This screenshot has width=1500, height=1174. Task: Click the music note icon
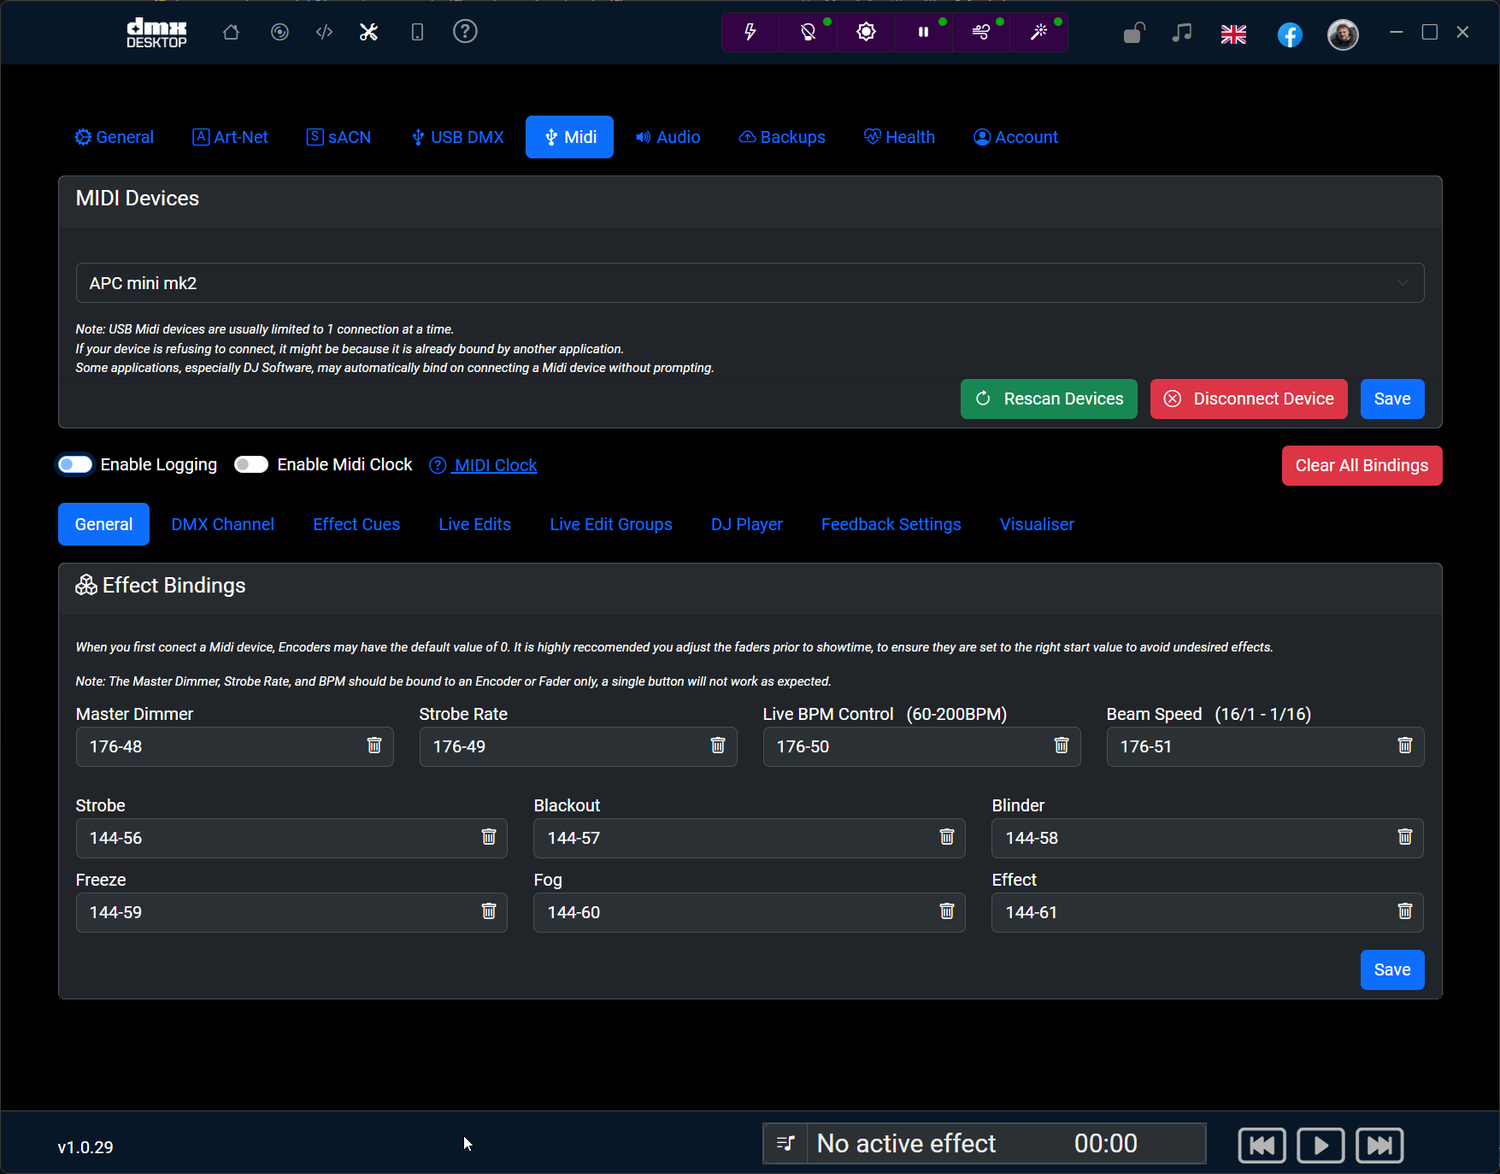click(x=1182, y=33)
